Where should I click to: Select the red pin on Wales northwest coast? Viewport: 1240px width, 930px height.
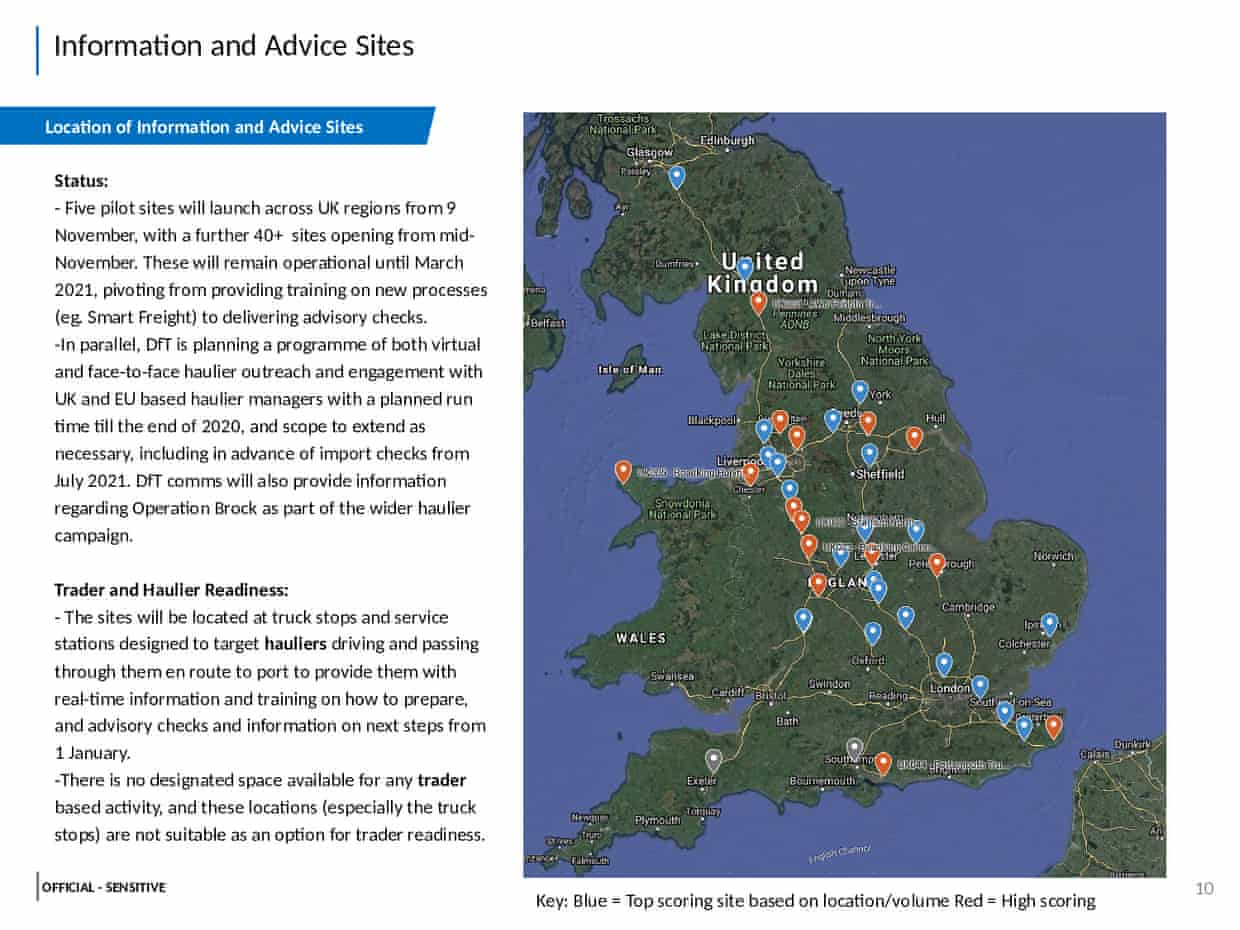click(x=624, y=470)
